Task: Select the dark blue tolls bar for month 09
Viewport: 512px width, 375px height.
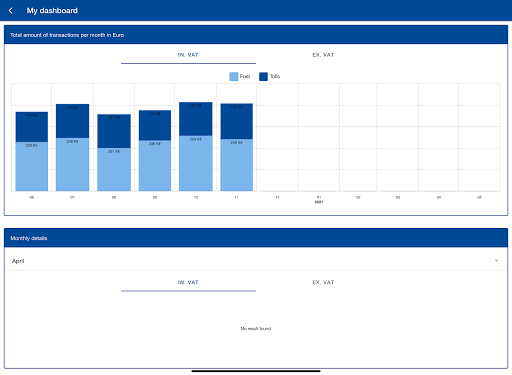Action: 155,125
